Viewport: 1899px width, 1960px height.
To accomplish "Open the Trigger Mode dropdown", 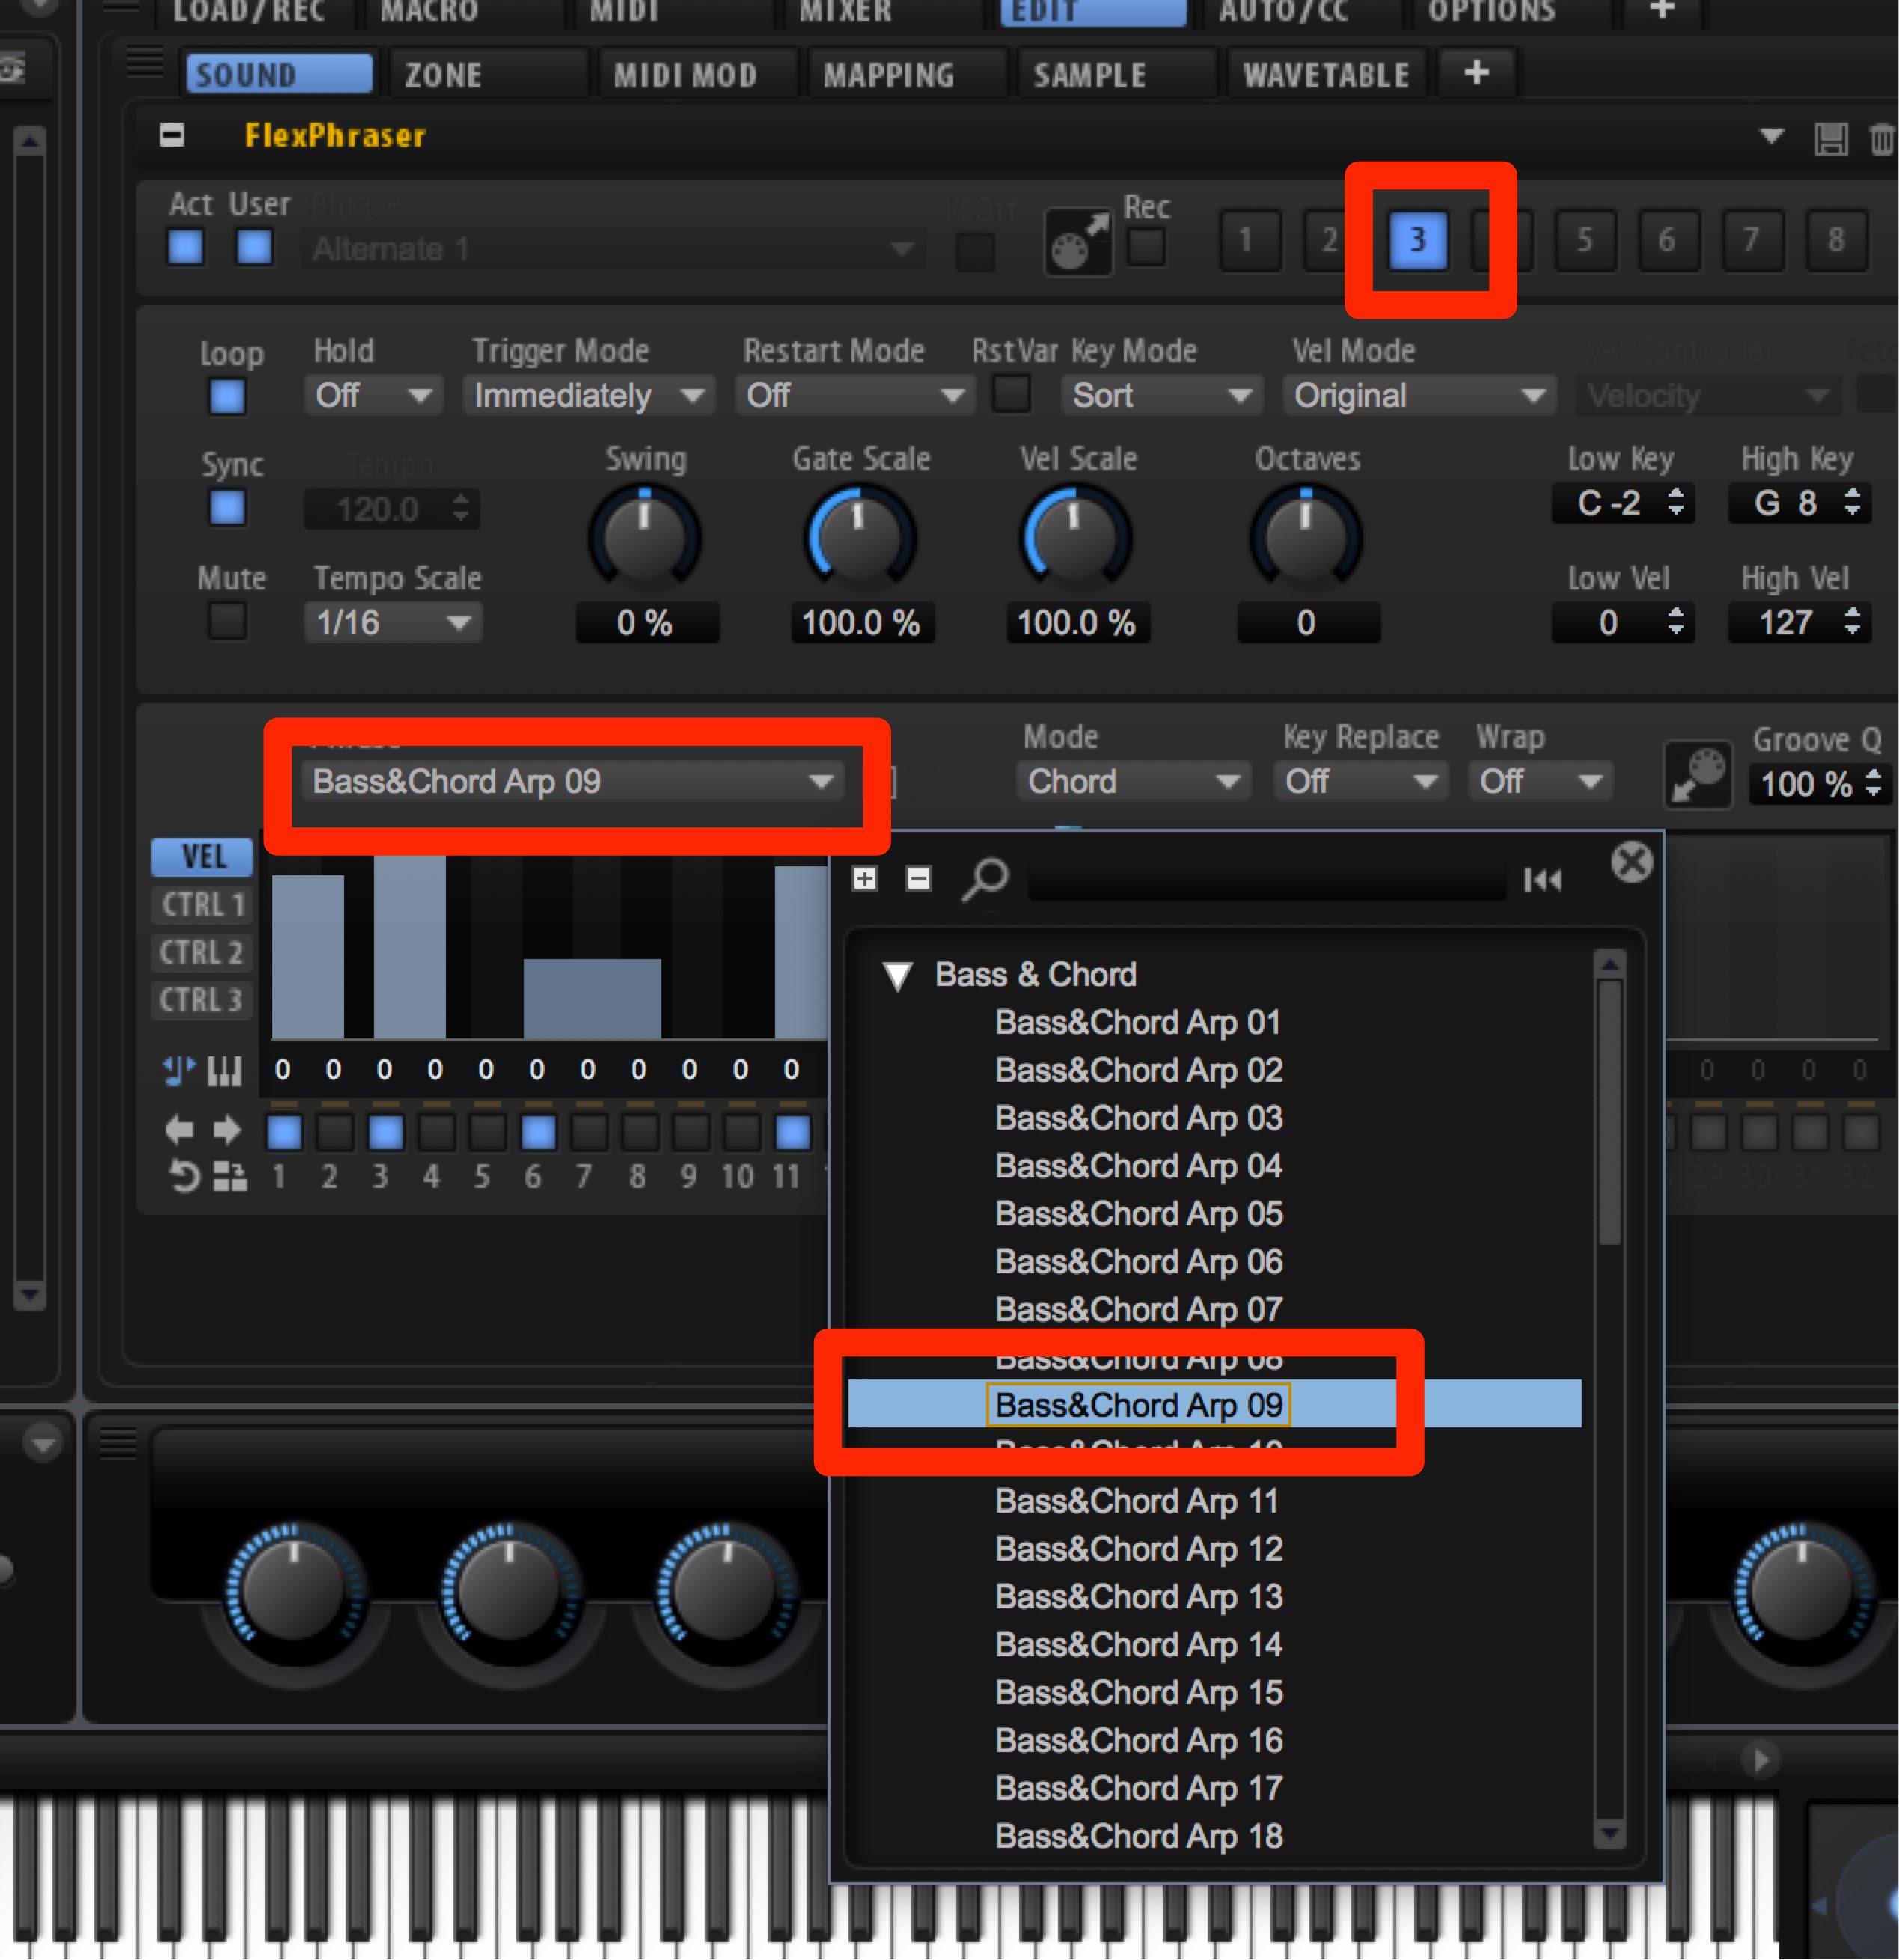I will 588,396.
